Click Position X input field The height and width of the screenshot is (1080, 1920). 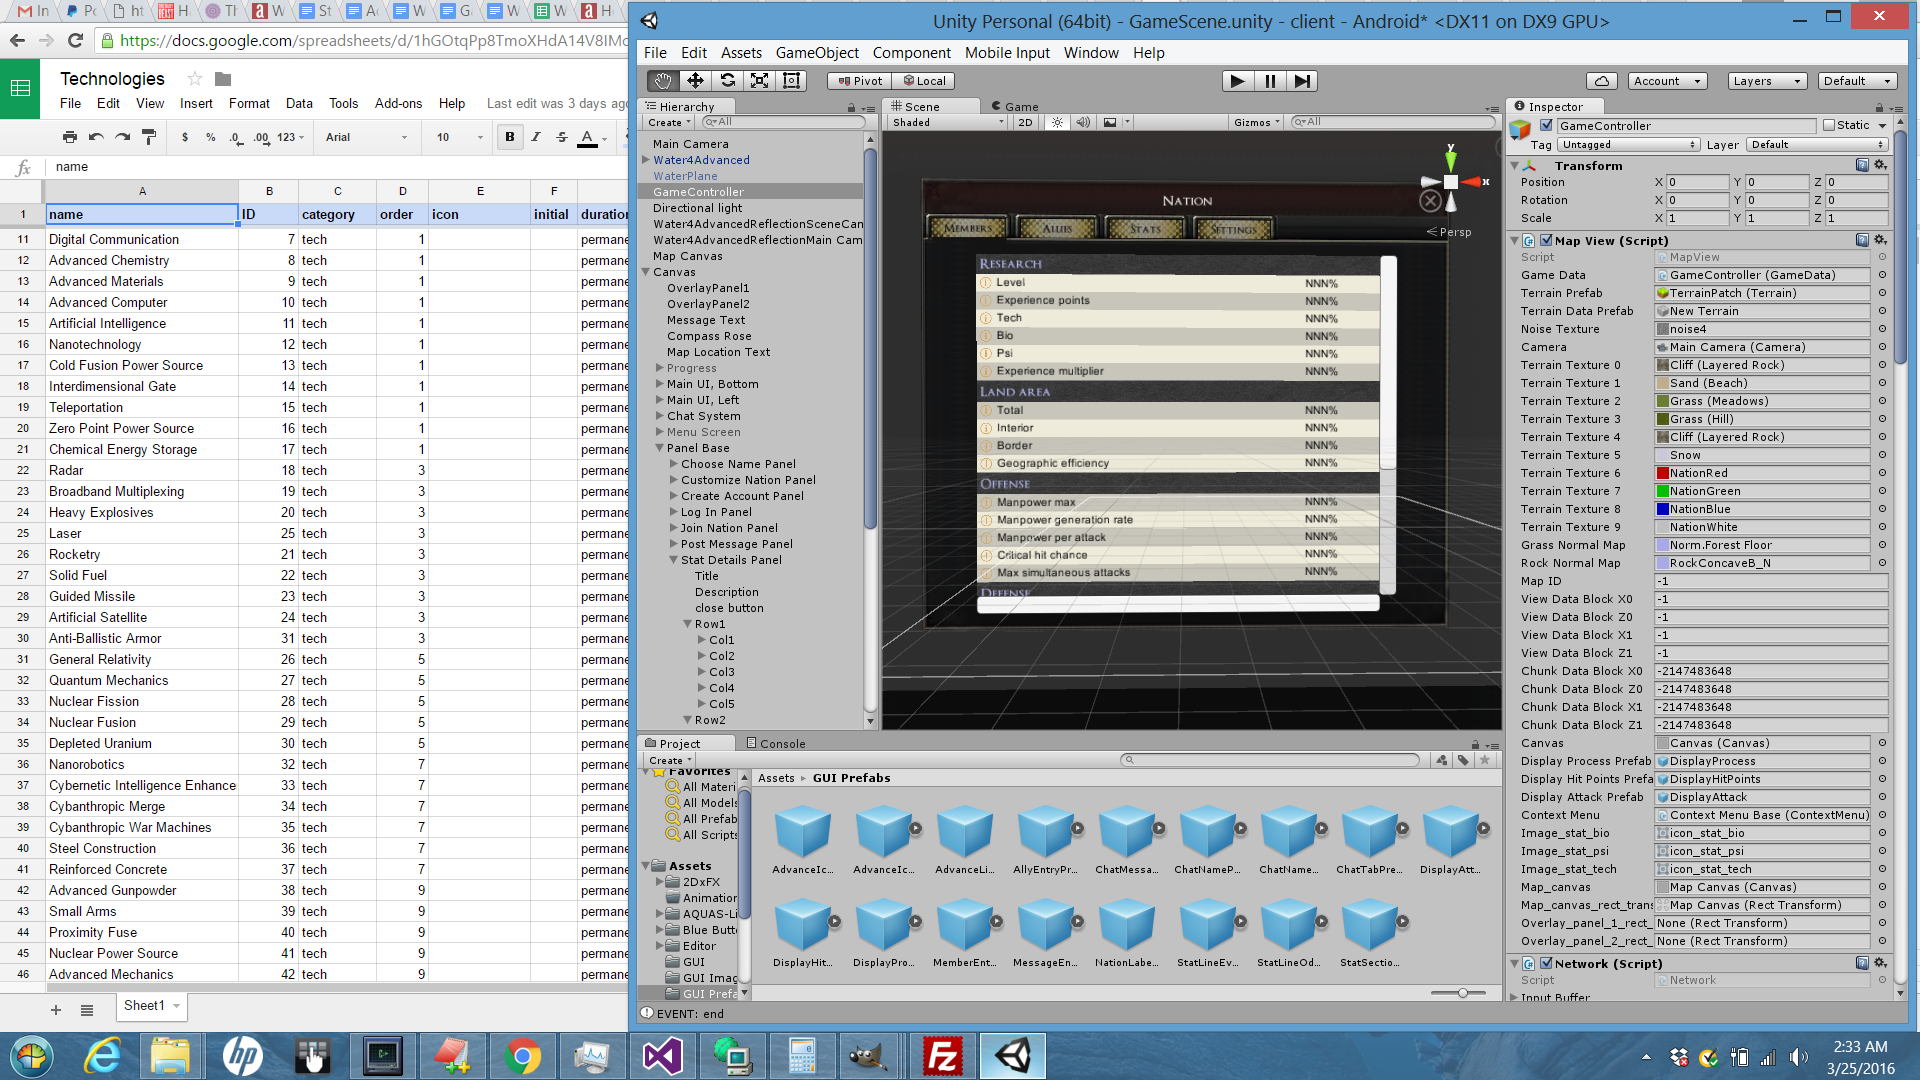point(1696,182)
